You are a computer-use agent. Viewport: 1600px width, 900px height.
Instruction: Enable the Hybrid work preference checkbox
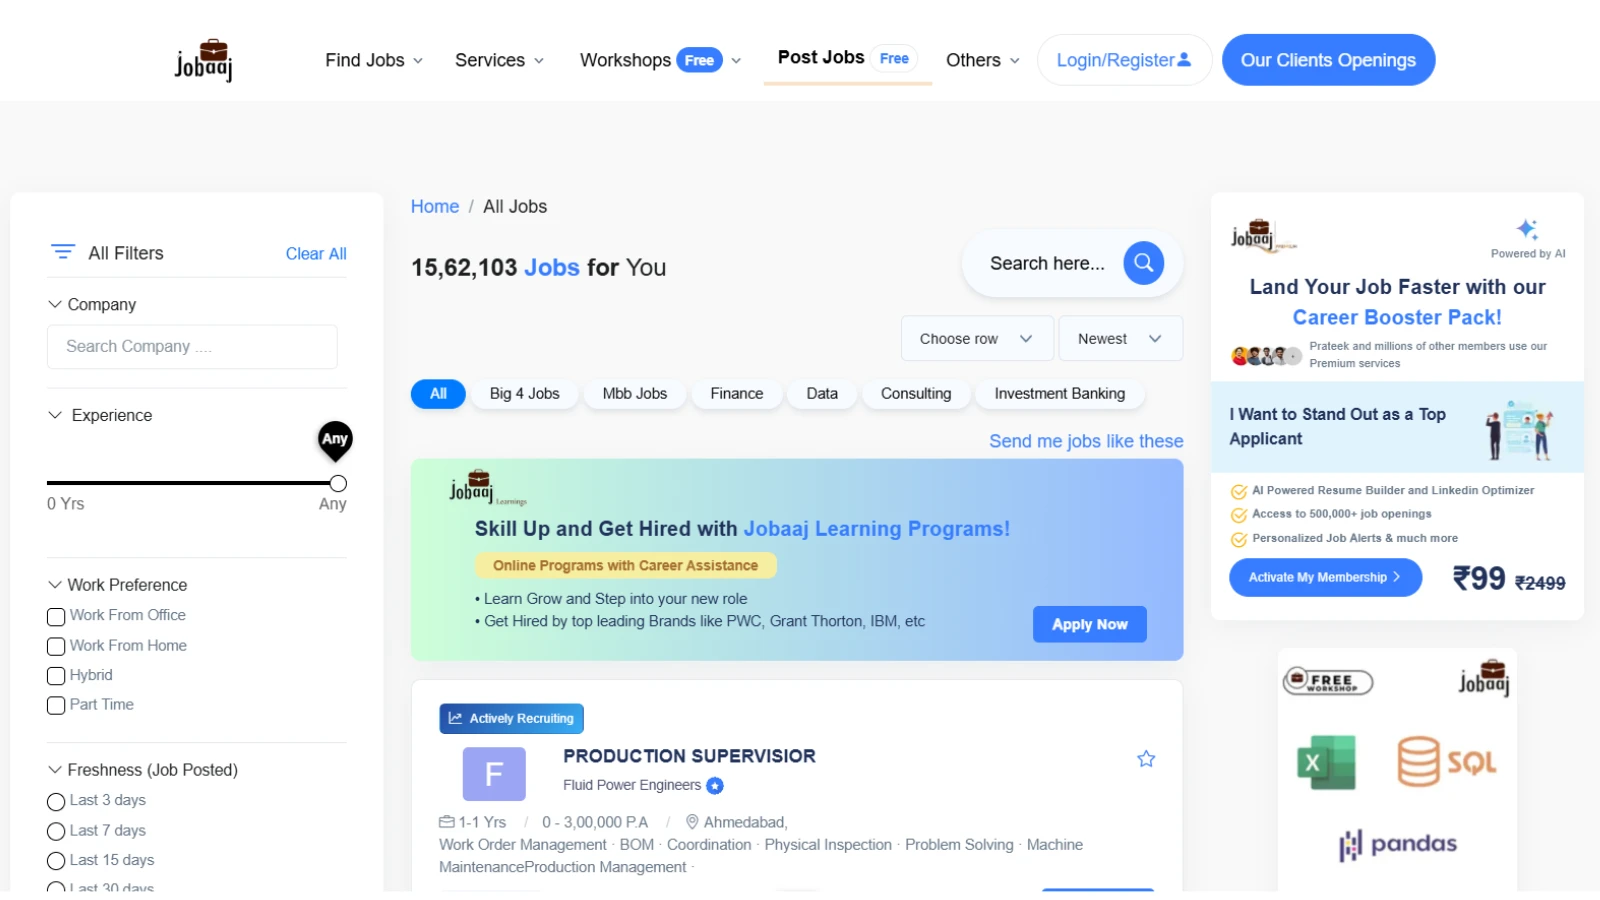pos(56,676)
